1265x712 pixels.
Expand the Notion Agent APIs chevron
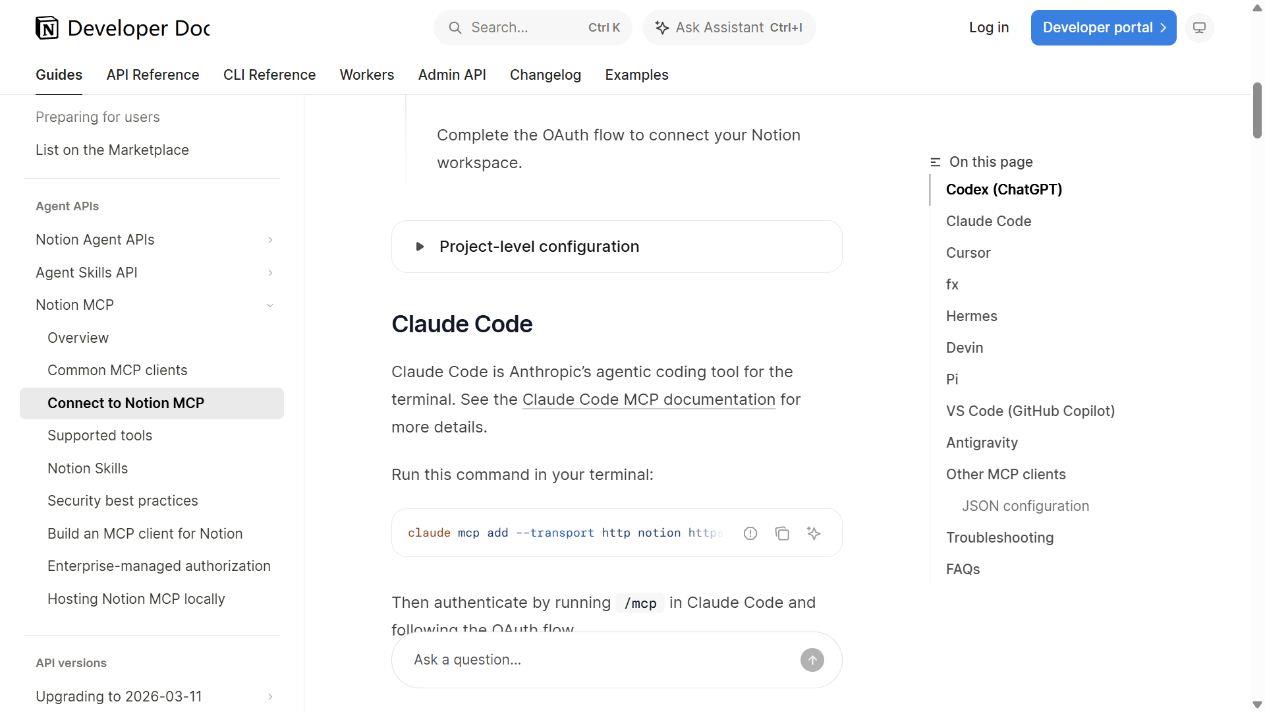pos(270,240)
